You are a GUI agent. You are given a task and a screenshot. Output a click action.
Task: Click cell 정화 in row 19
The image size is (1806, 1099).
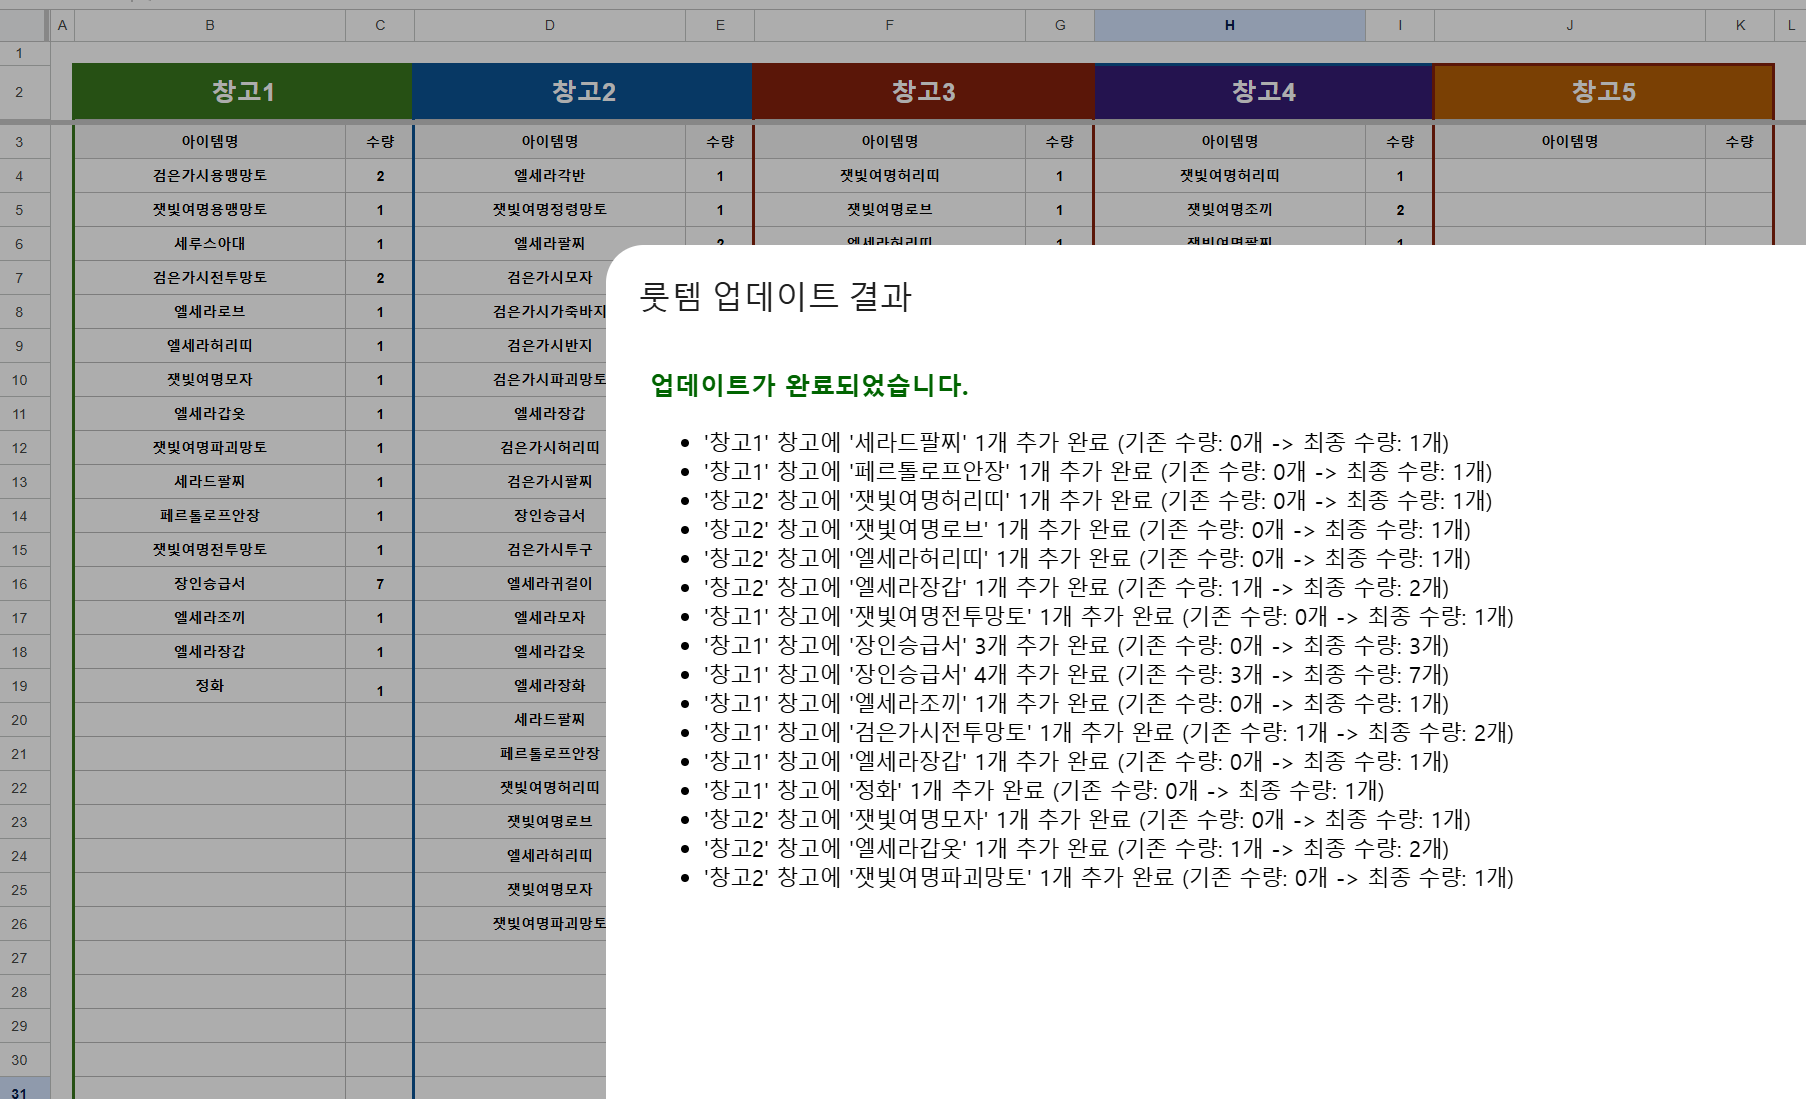210,686
